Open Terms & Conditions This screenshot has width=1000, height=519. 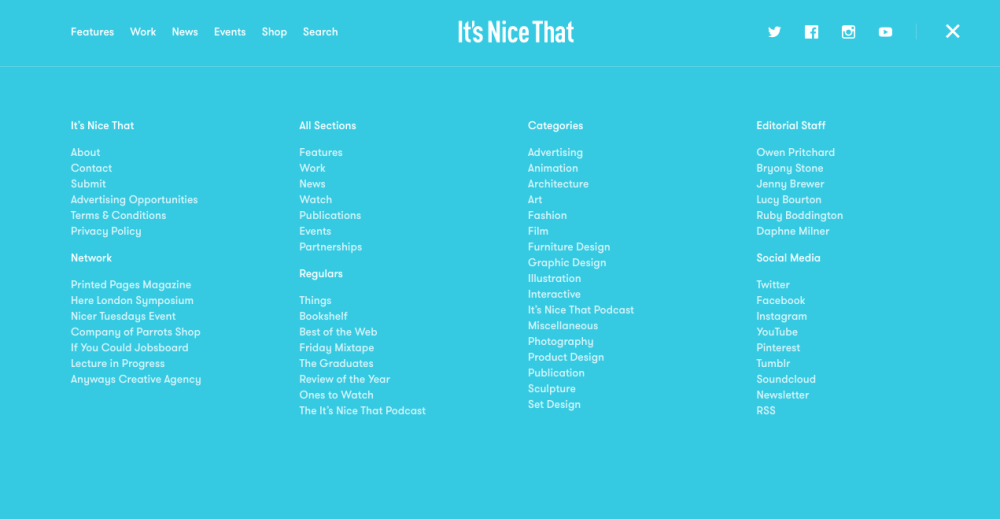tap(119, 216)
